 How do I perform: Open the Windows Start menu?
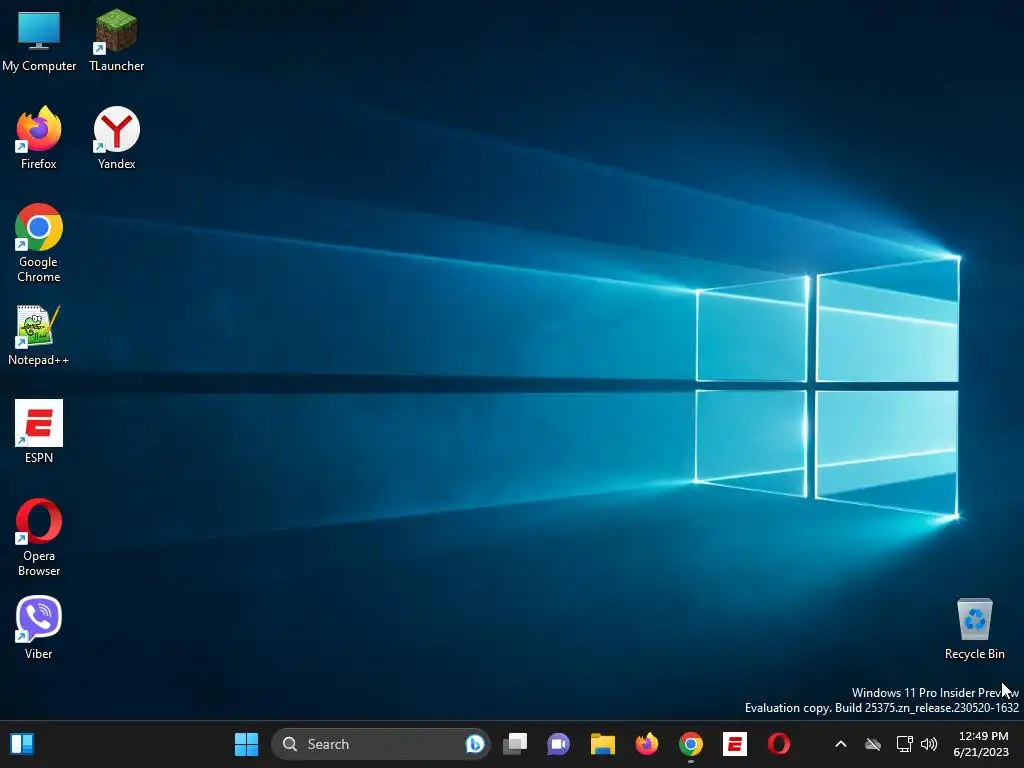click(x=246, y=744)
